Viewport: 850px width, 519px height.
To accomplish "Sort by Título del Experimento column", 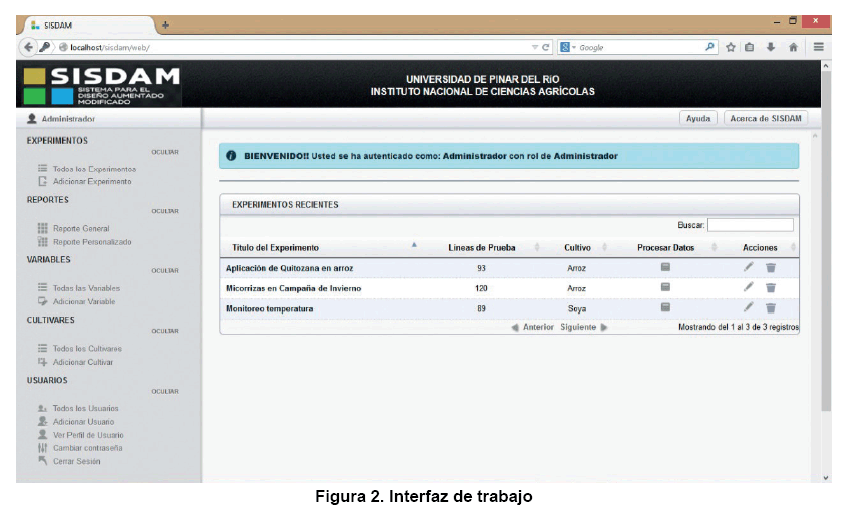I will coord(276,247).
